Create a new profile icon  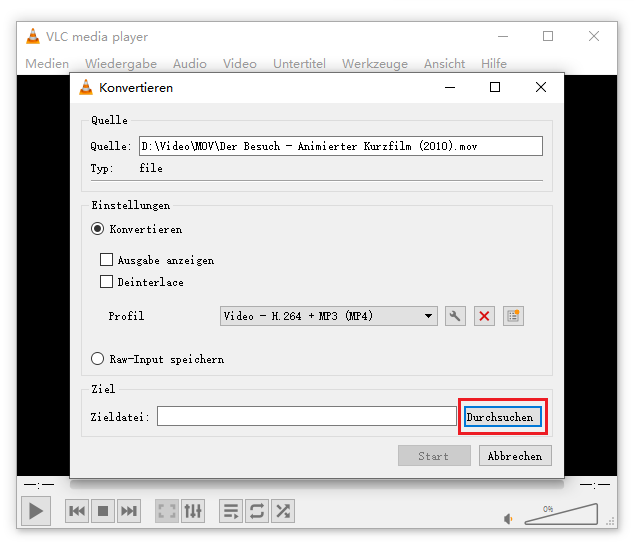coord(513,316)
